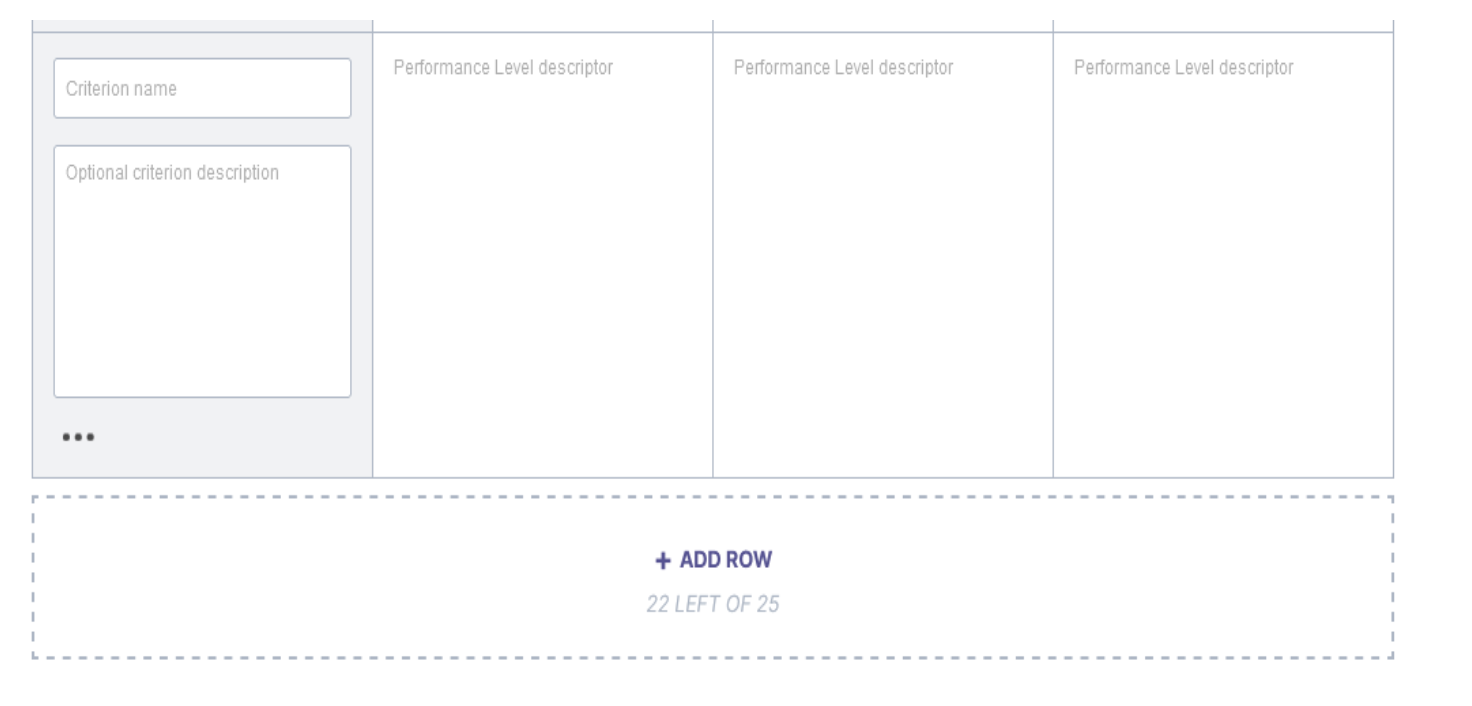This screenshot has width=1472, height=706.
Task: Click the '22 LEFT OF 25' counter text
Action: 713,604
